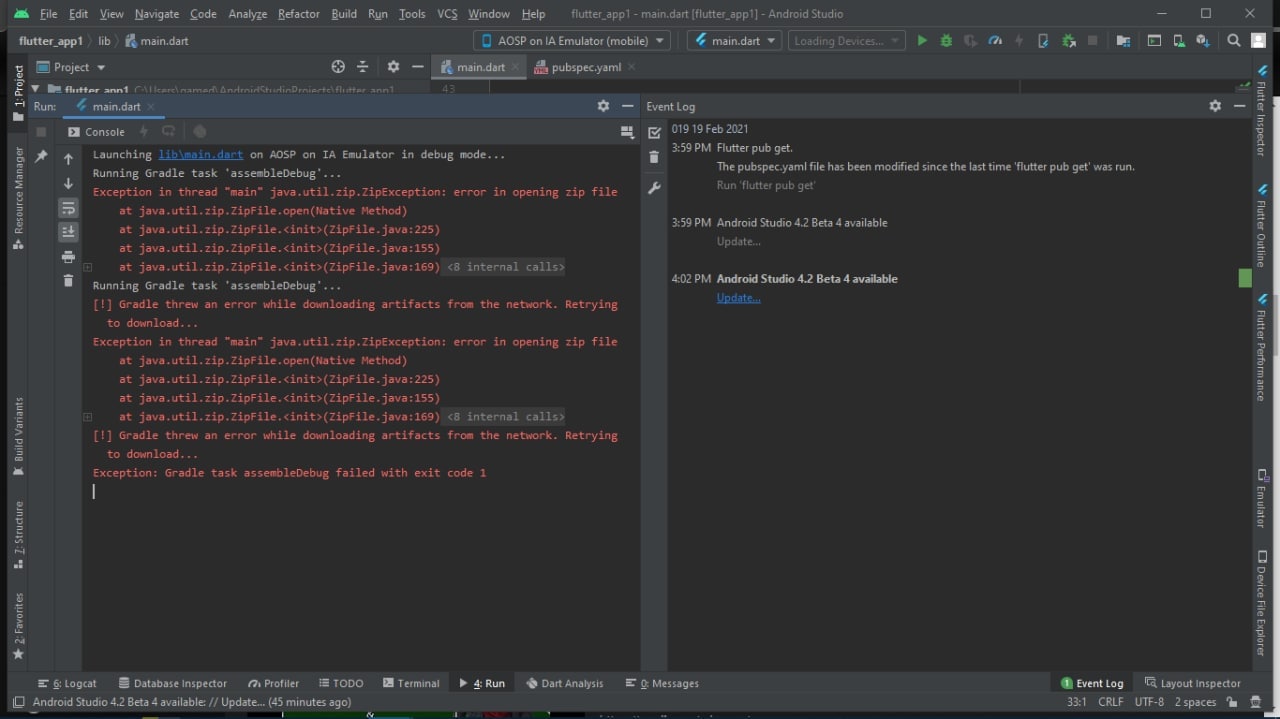Click the Up the stack trace arrow
Screen dimensions: 1280x719
[x=68, y=159]
